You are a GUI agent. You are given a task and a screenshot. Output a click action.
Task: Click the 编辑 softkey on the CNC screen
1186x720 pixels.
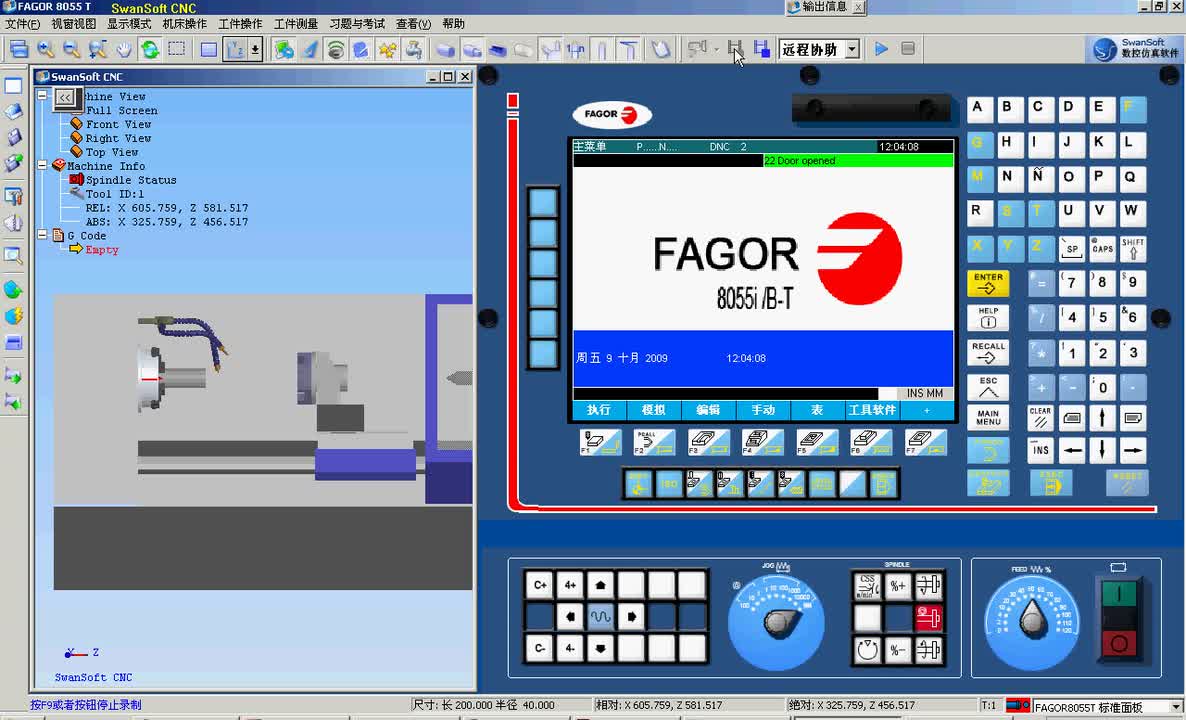(708, 410)
